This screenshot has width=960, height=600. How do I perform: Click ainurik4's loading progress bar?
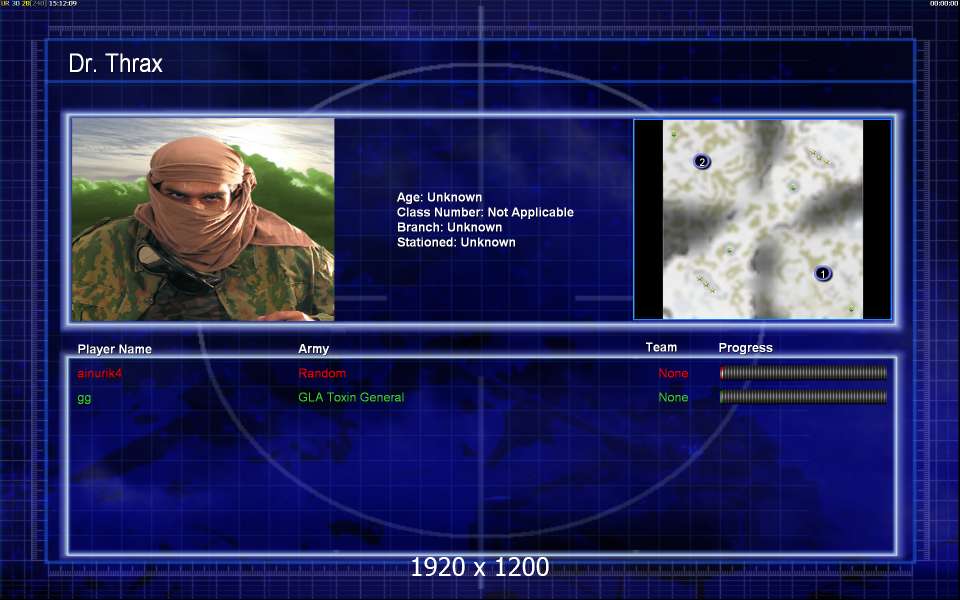tap(803, 372)
